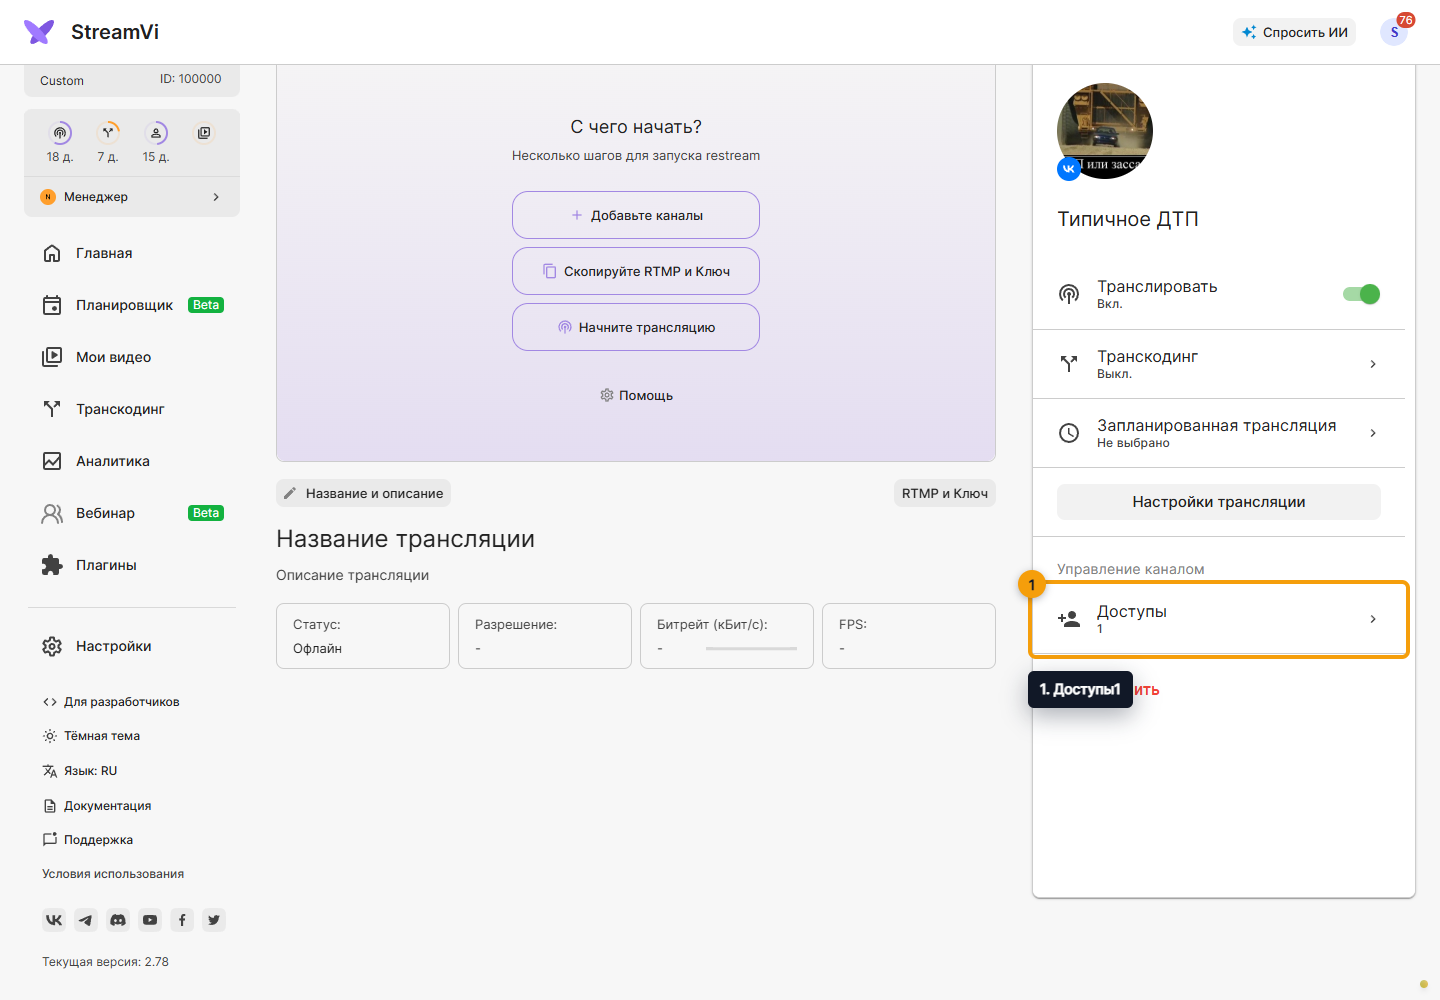Open VK social link icon
The height and width of the screenshot is (1000, 1440).
click(54, 920)
